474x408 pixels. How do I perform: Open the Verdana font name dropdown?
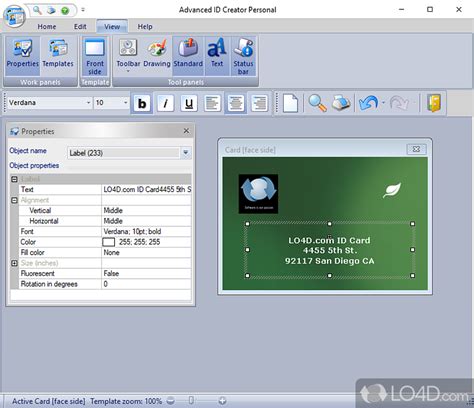coord(88,103)
